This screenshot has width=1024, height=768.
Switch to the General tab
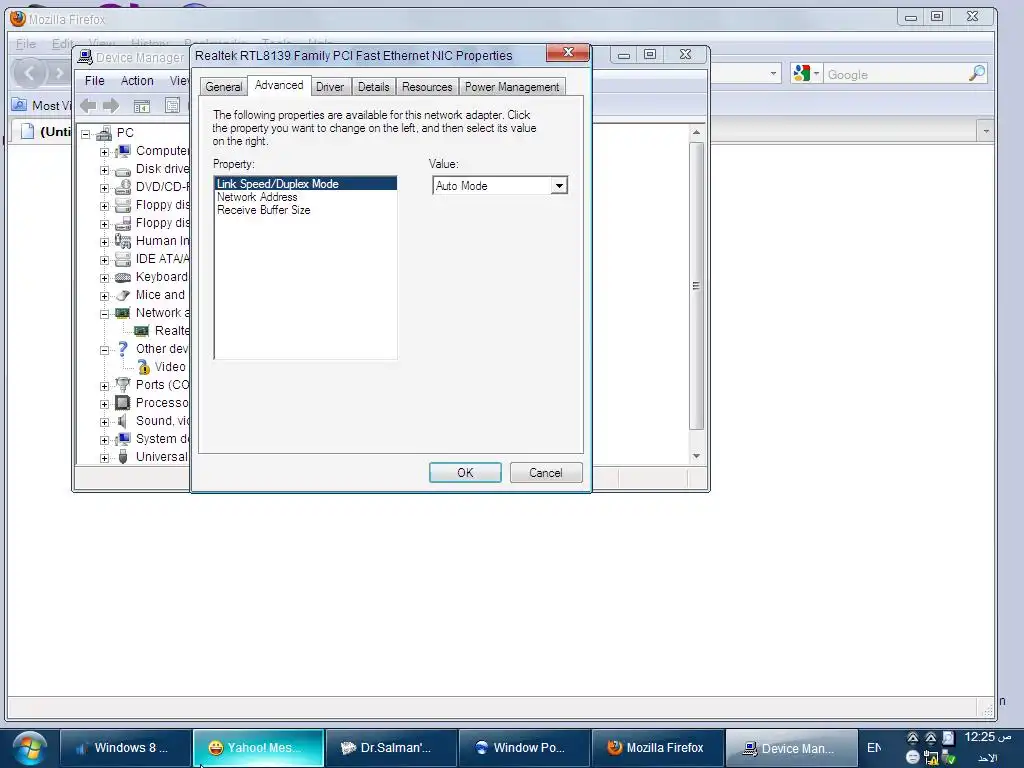click(223, 87)
